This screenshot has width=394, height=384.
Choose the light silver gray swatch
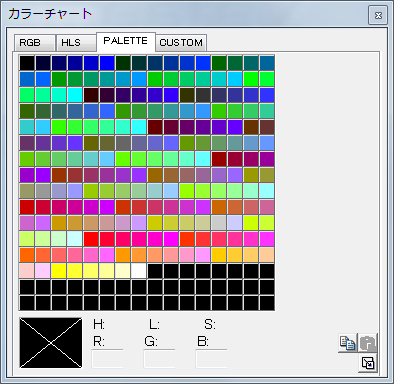coord(219,223)
